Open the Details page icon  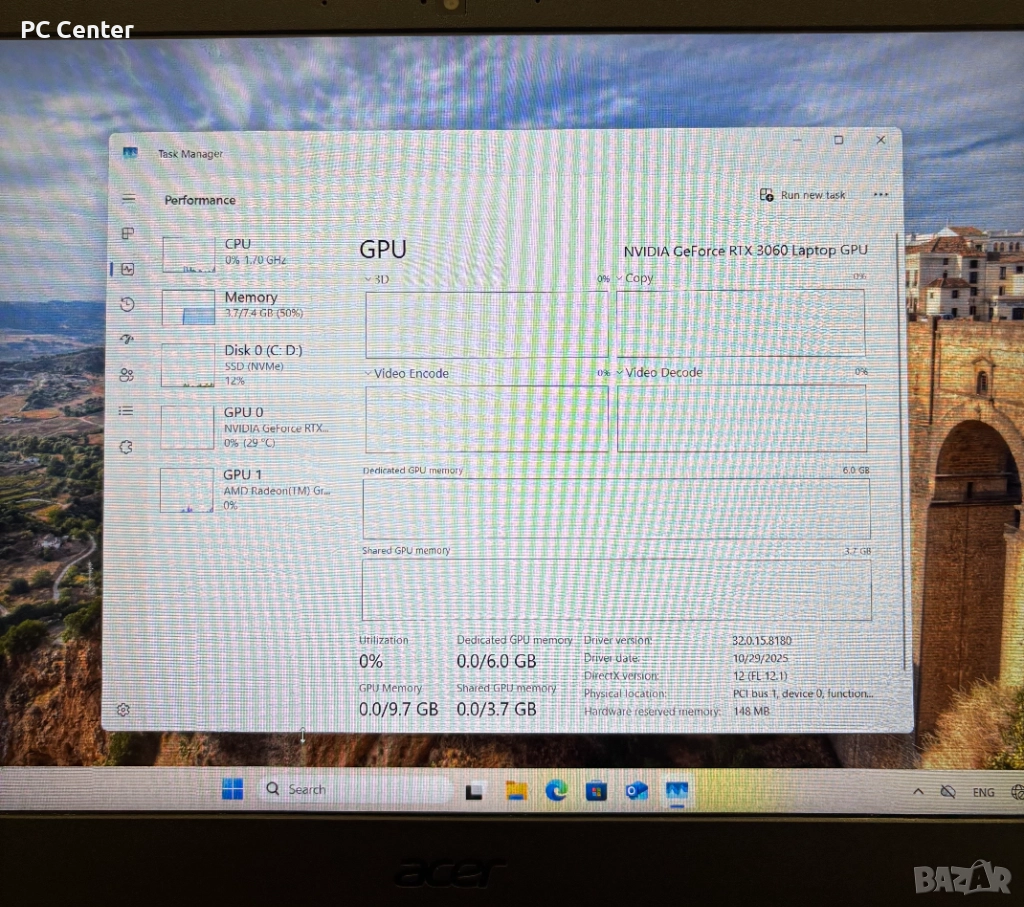click(x=126, y=410)
